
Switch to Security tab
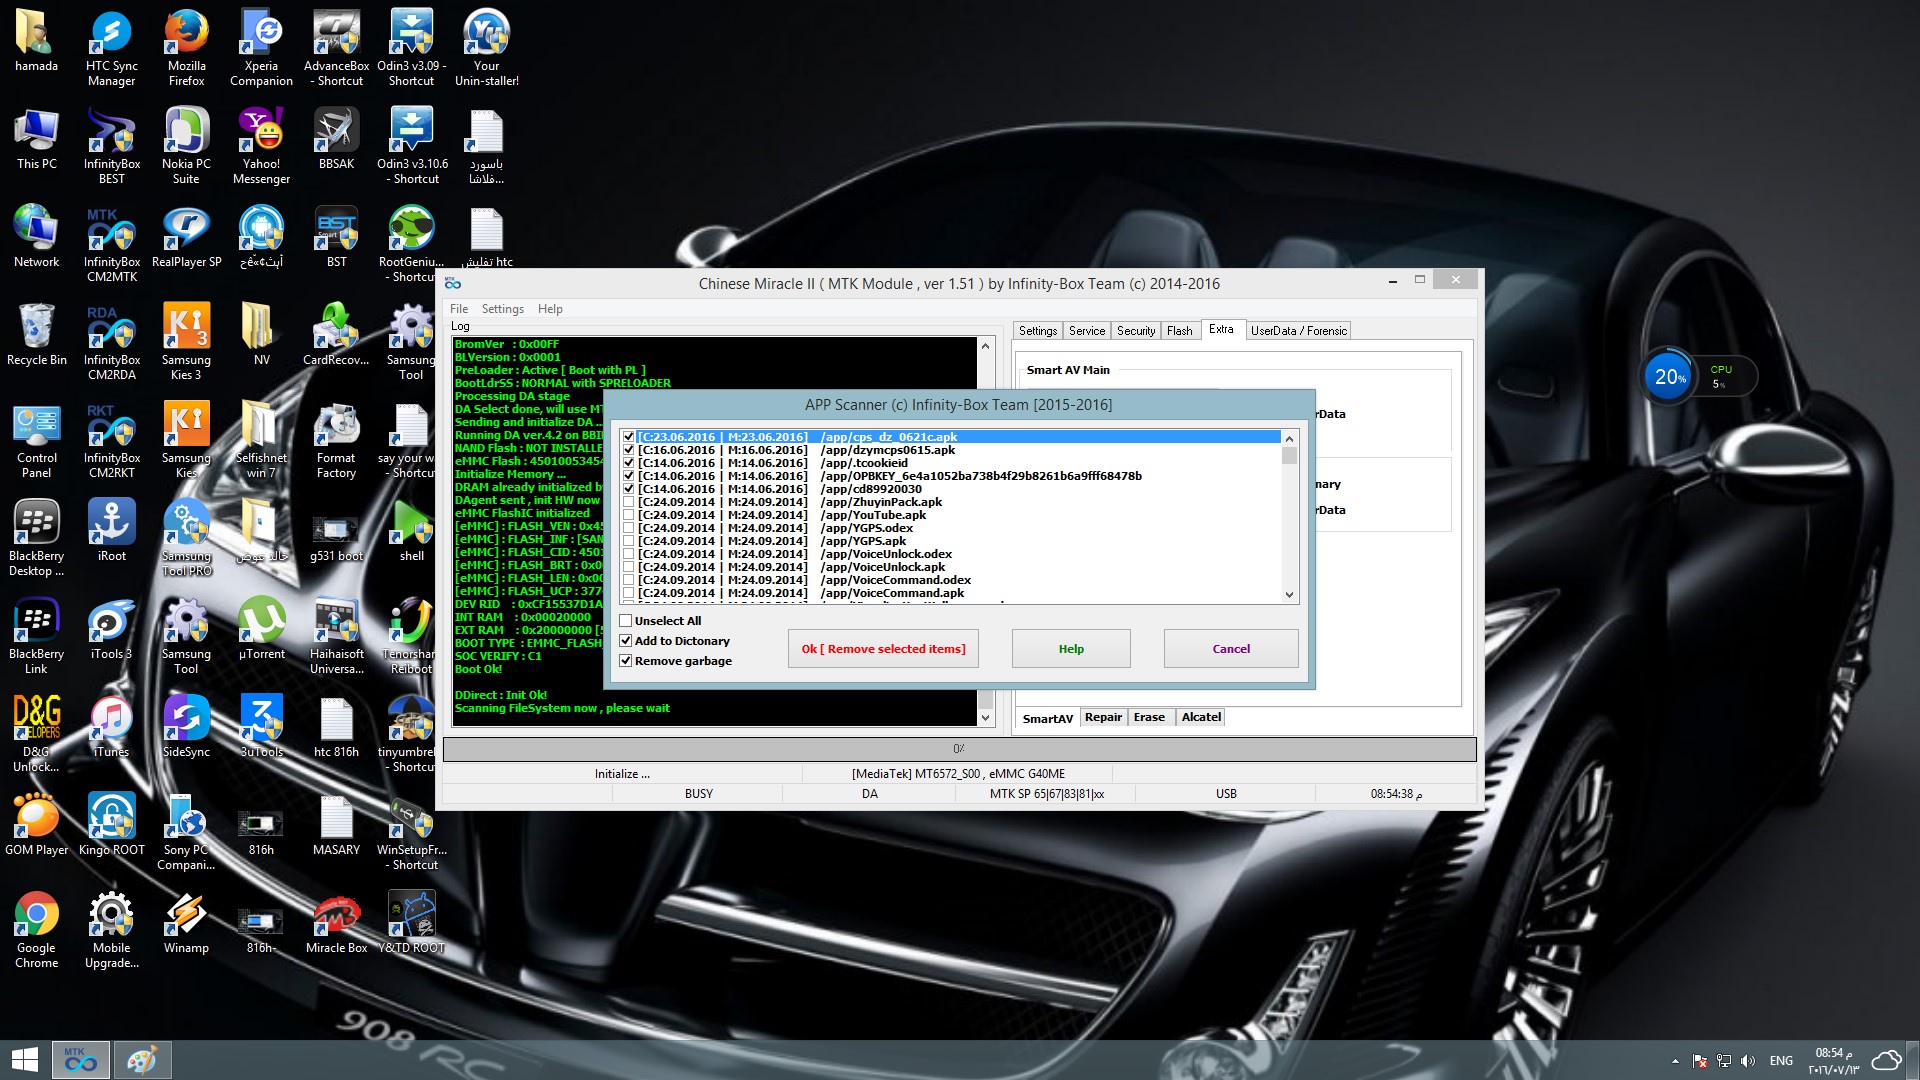point(1135,331)
